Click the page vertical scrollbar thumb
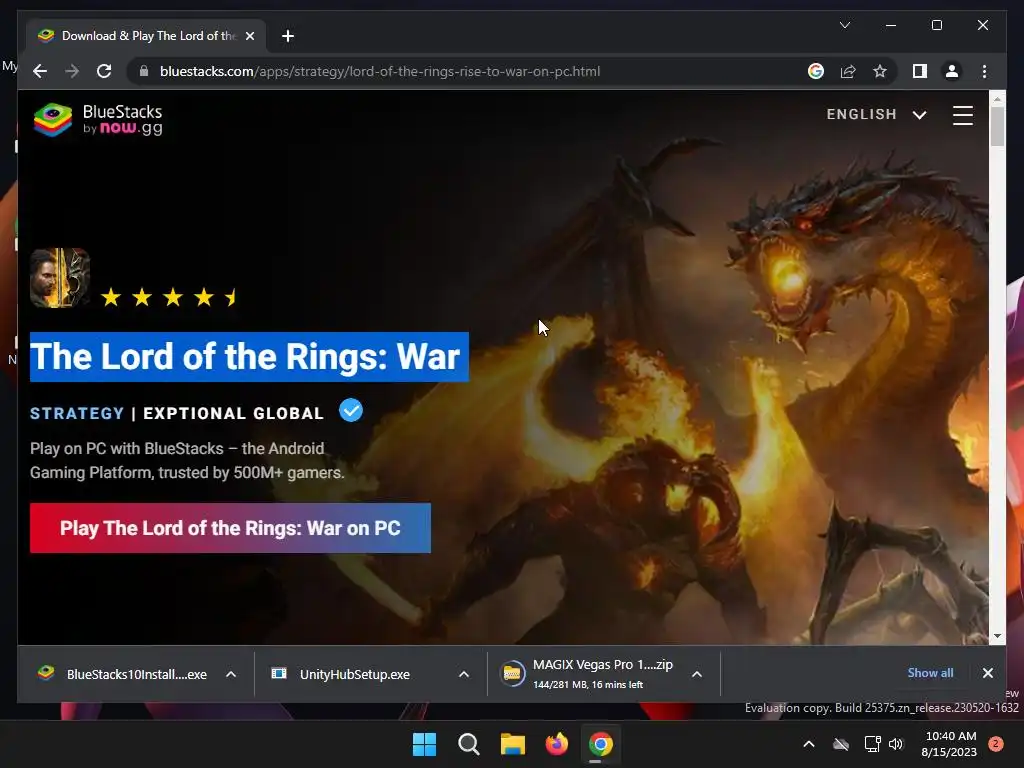Screen dimensions: 1024x768 click(997, 125)
